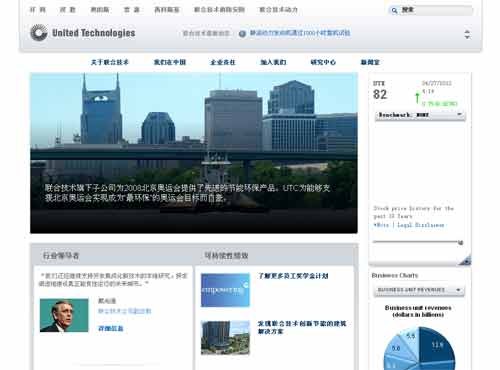The height and width of the screenshot is (370, 500).
Task: Open the 关于联合技术 navigation menu
Action: pos(110,62)
